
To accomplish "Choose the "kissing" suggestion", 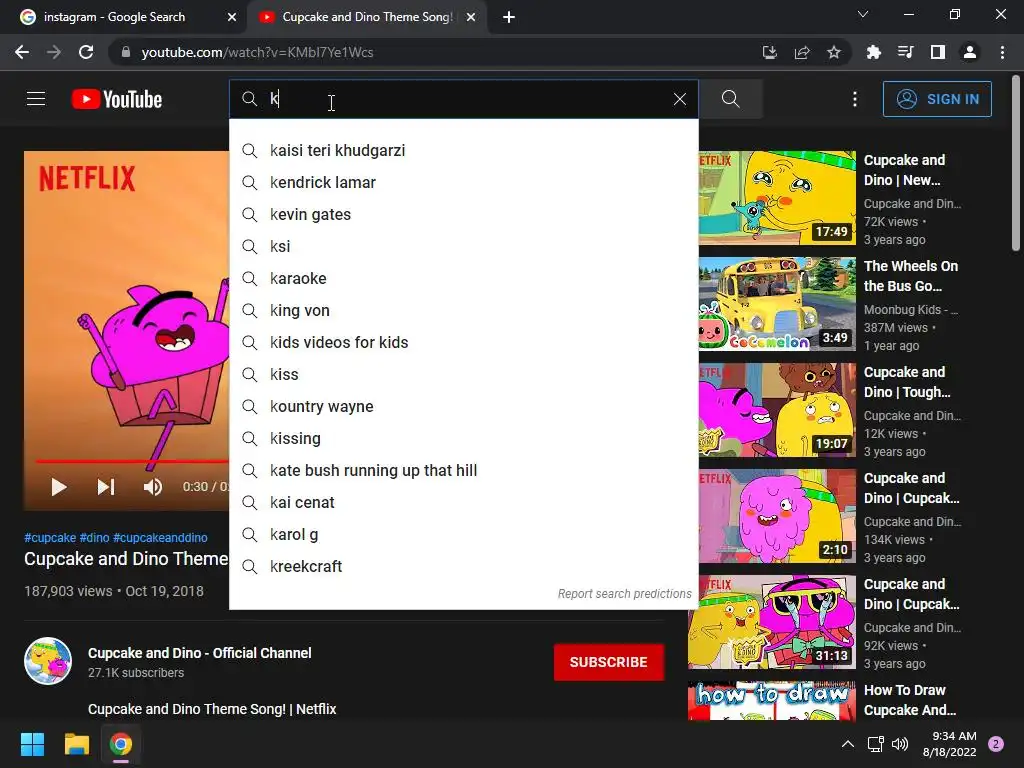I will (x=464, y=438).
